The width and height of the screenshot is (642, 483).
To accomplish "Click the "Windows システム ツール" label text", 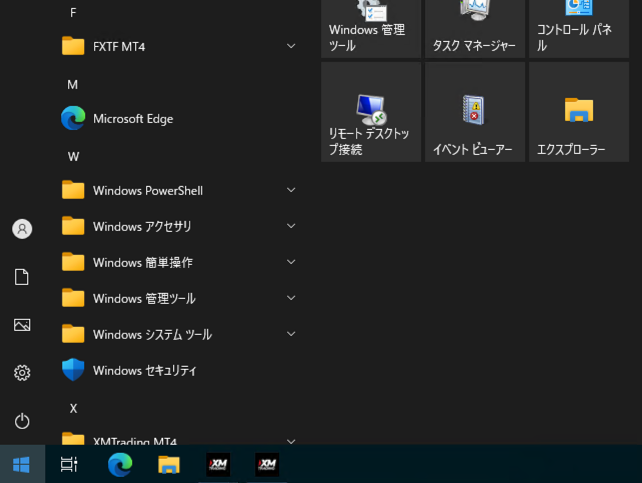I will (152, 335).
